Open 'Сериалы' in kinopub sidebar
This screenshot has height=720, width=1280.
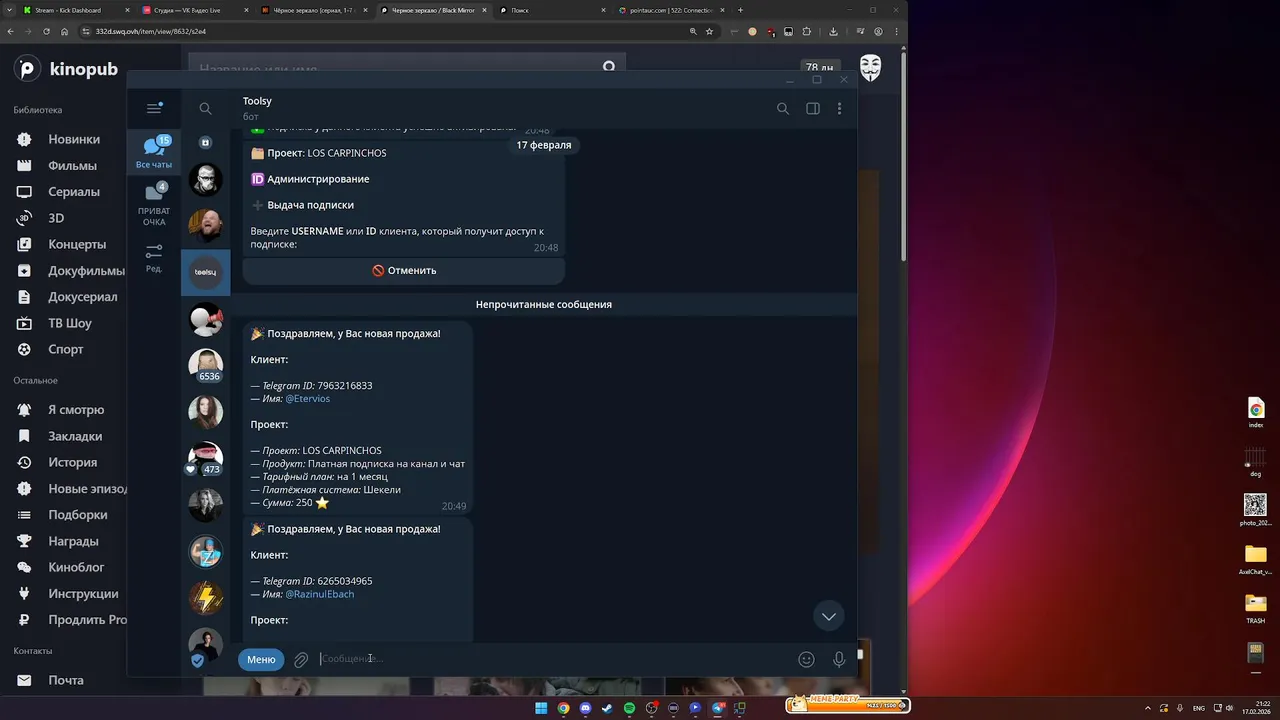[74, 192]
